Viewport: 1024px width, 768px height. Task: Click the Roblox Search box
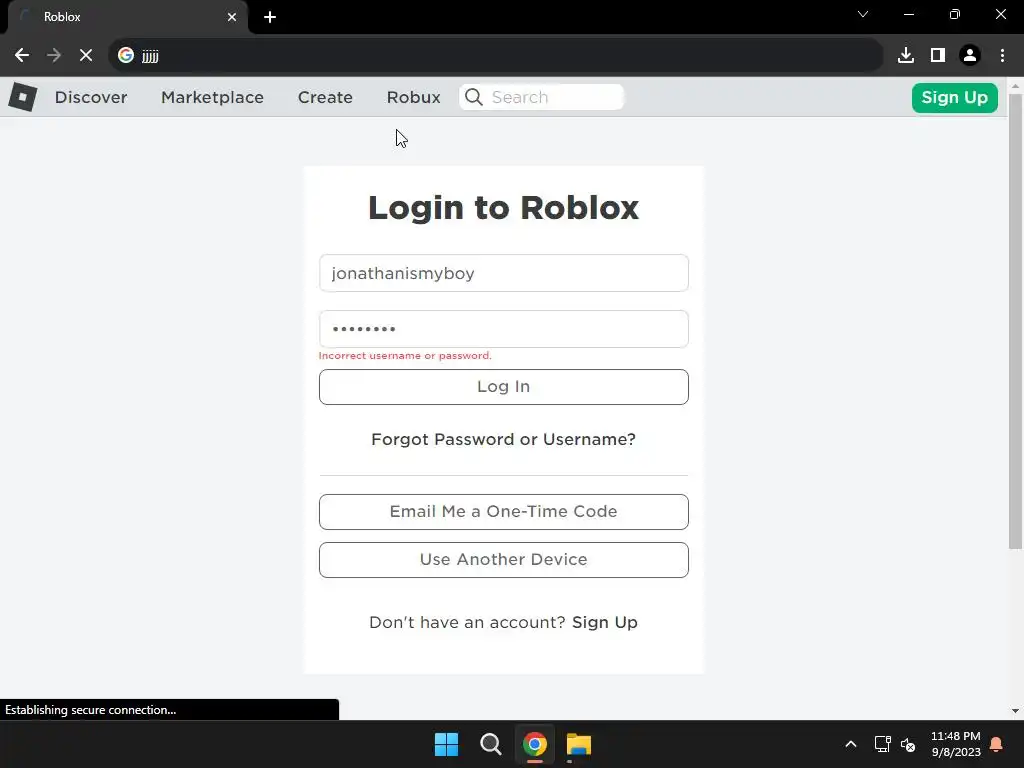pos(542,97)
